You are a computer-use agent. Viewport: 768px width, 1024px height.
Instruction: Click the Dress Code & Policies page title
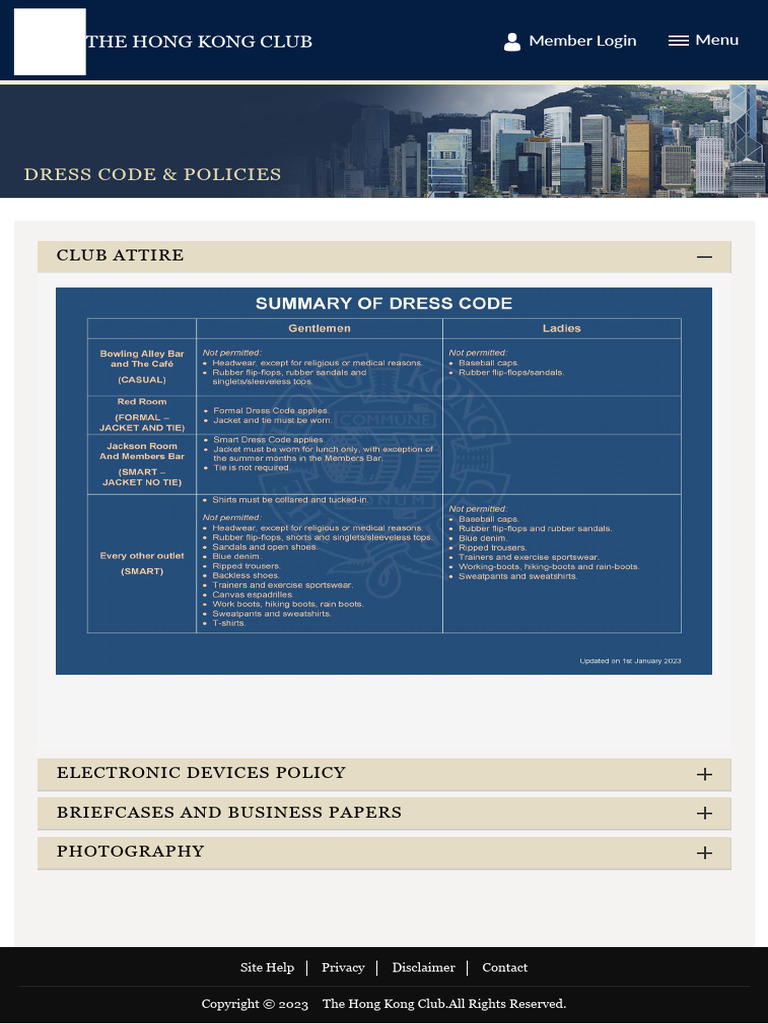pos(153,174)
